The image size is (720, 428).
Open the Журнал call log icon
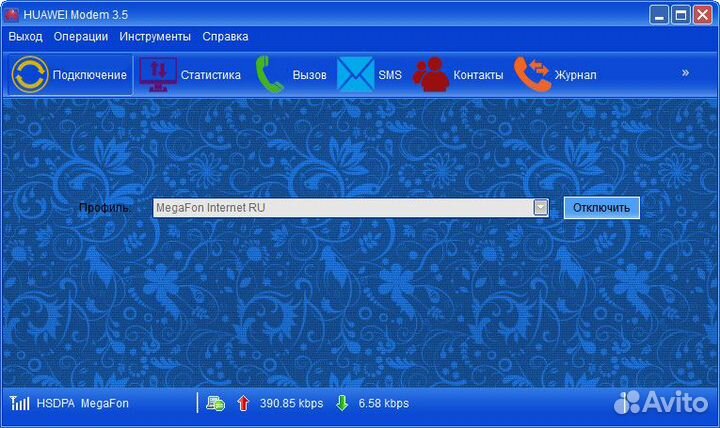pyautogui.click(x=532, y=75)
